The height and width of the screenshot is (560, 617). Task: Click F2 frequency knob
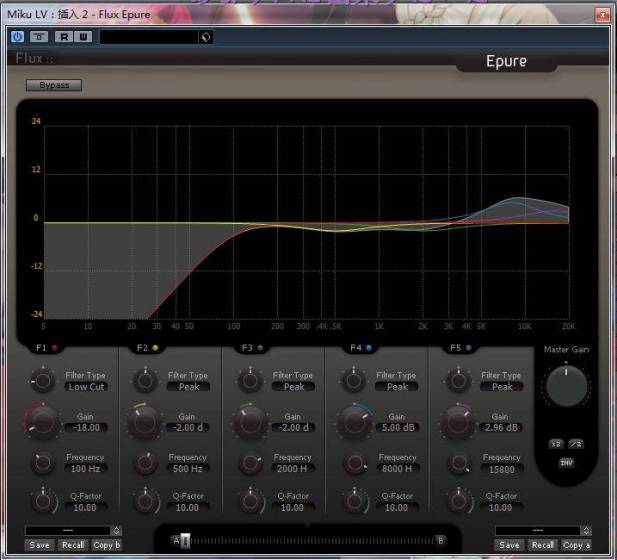coord(146,463)
